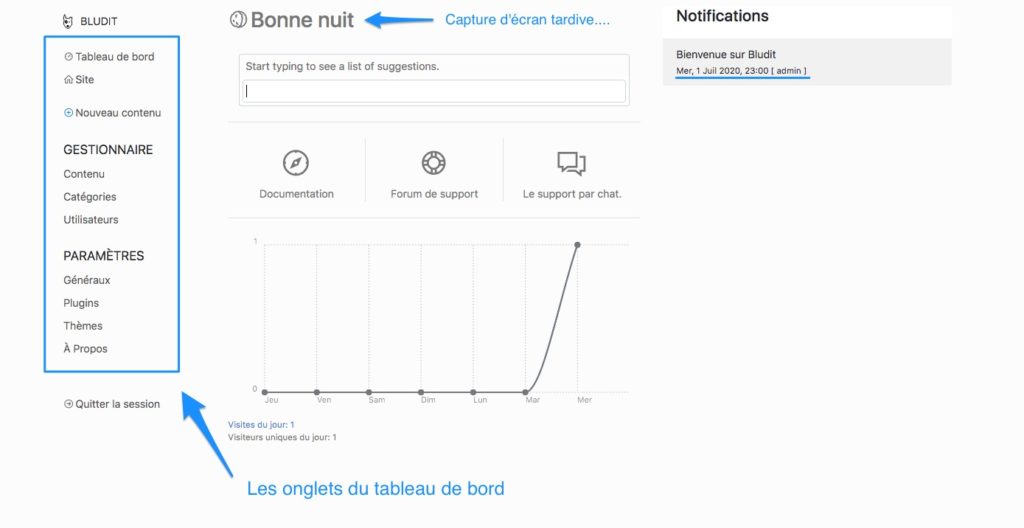Click the Visites du jour link
Viewport: 1024px width, 528px height.
coord(261,425)
